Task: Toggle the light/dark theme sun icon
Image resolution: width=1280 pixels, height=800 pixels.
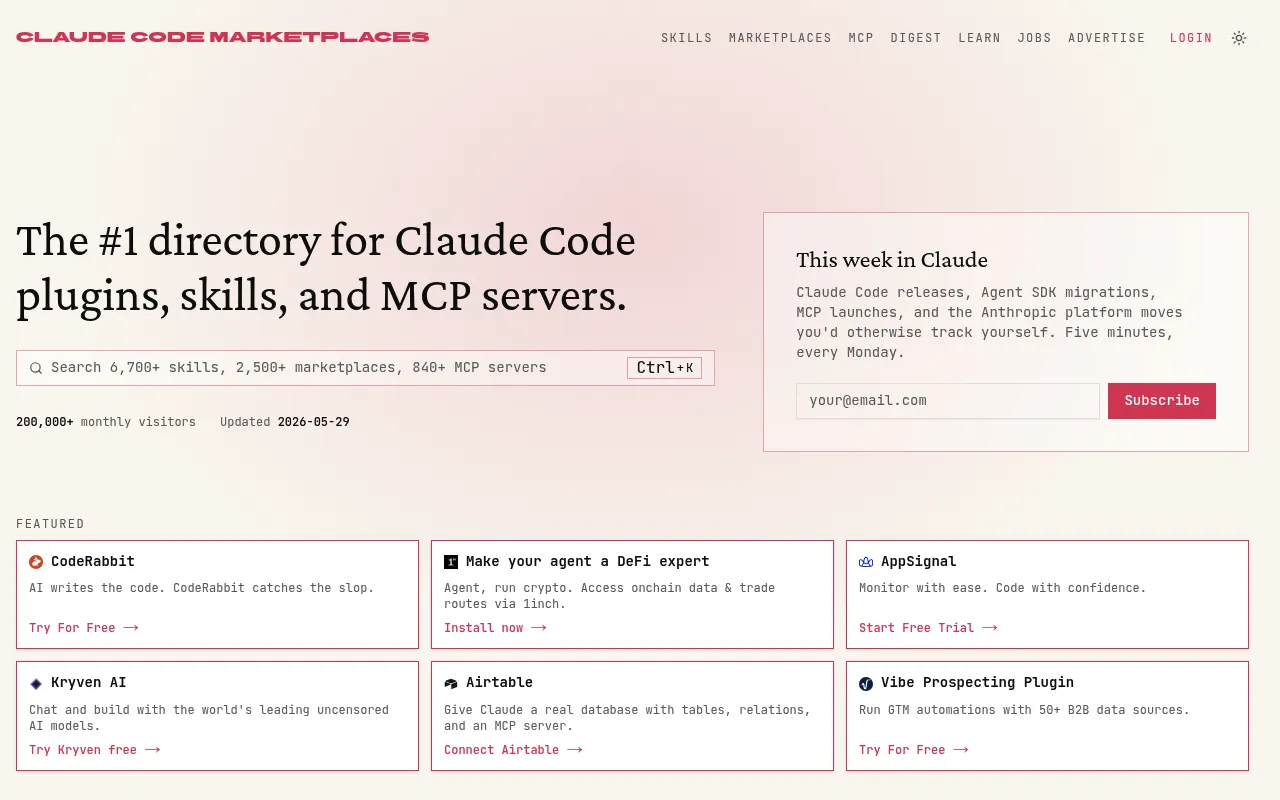Action: (1239, 38)
